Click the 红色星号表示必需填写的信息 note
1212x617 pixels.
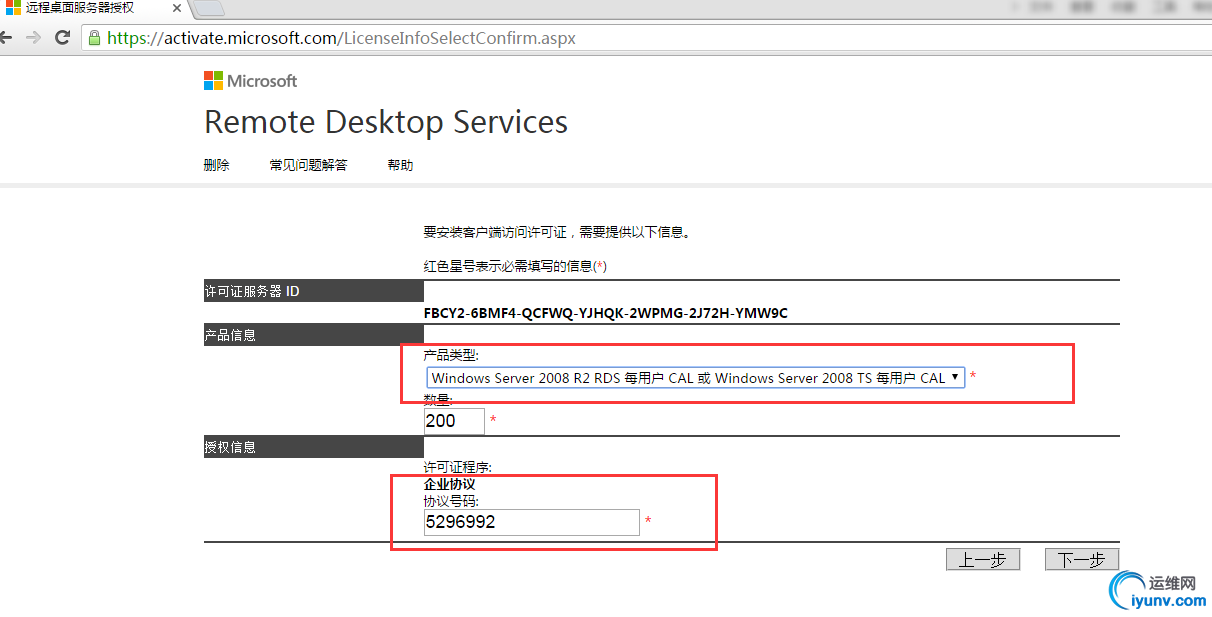coord(515,266)
